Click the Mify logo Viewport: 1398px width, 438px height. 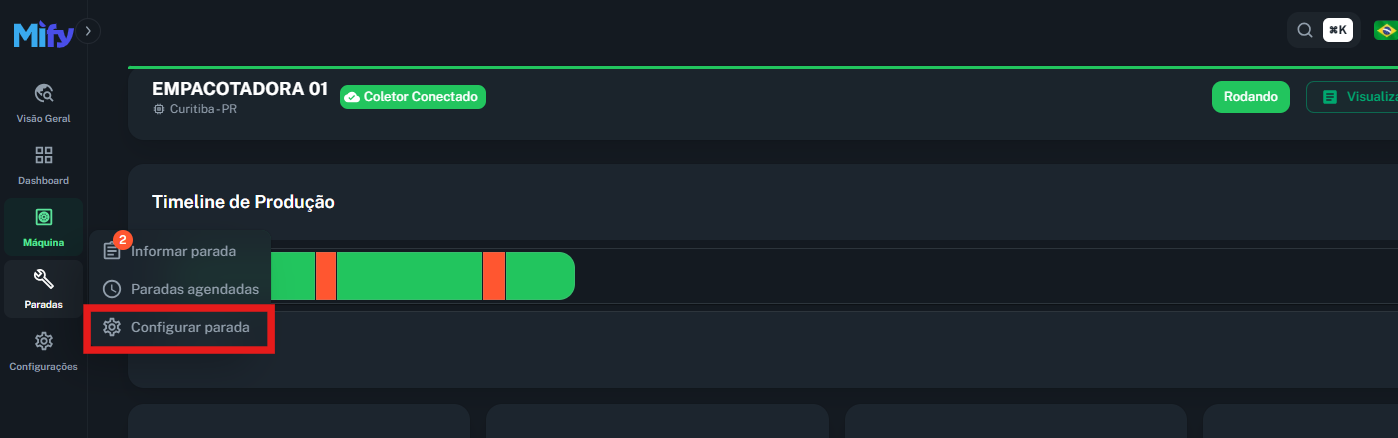[x=43, y=35]
